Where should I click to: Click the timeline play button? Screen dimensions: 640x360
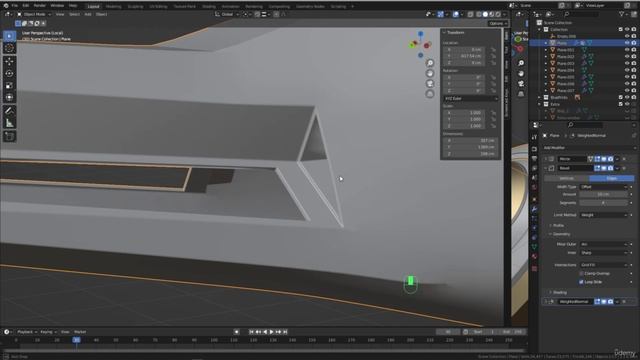pos(271,332)
